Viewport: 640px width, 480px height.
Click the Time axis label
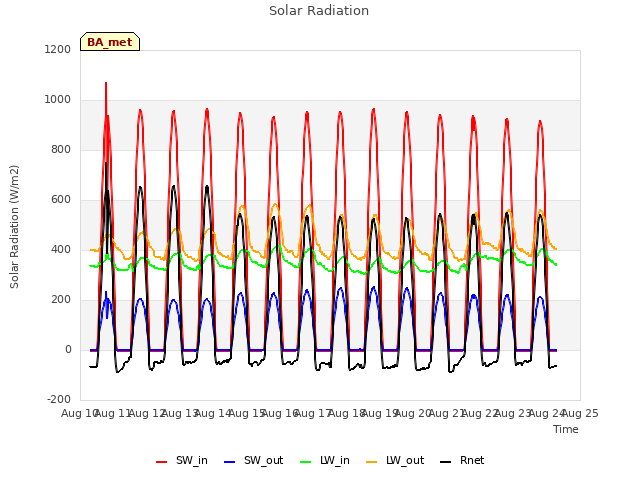click(566, 429)
